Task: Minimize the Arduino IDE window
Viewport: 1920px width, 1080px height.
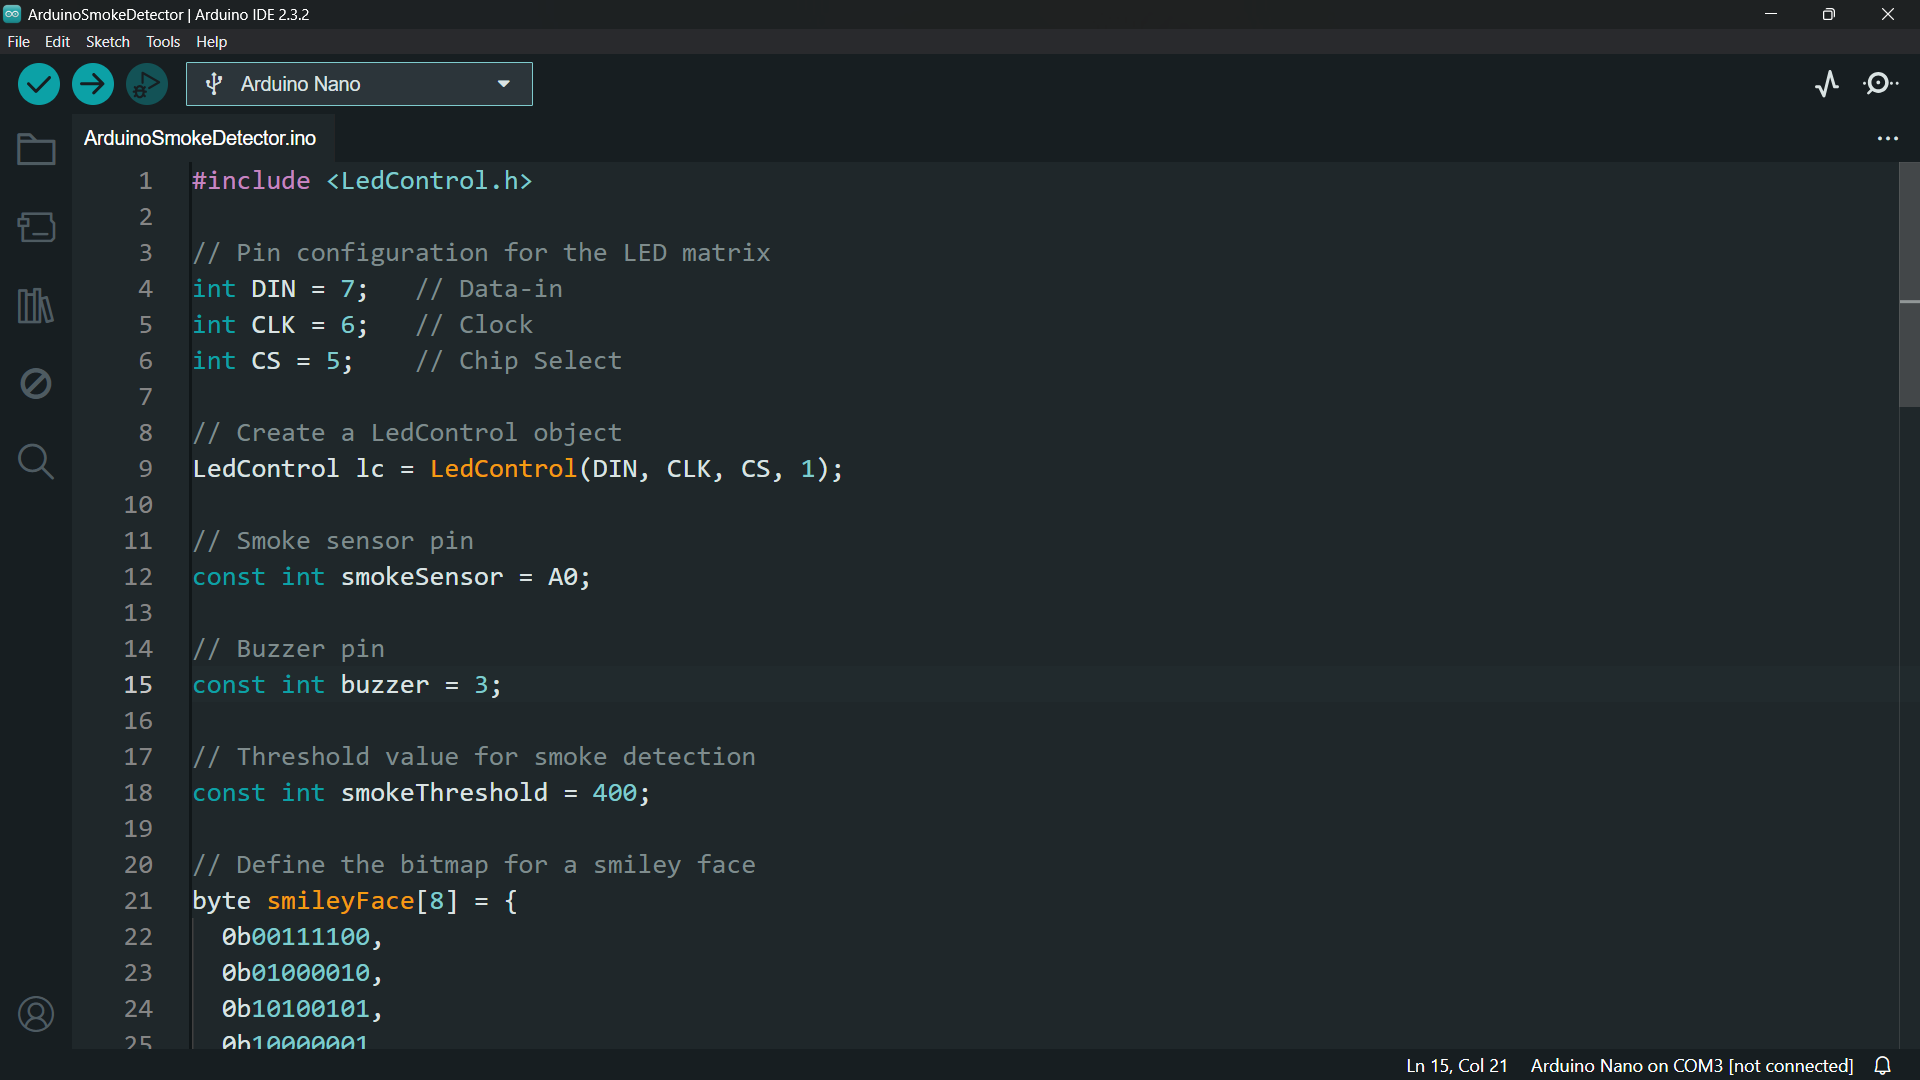Action: pos(1771,14)
